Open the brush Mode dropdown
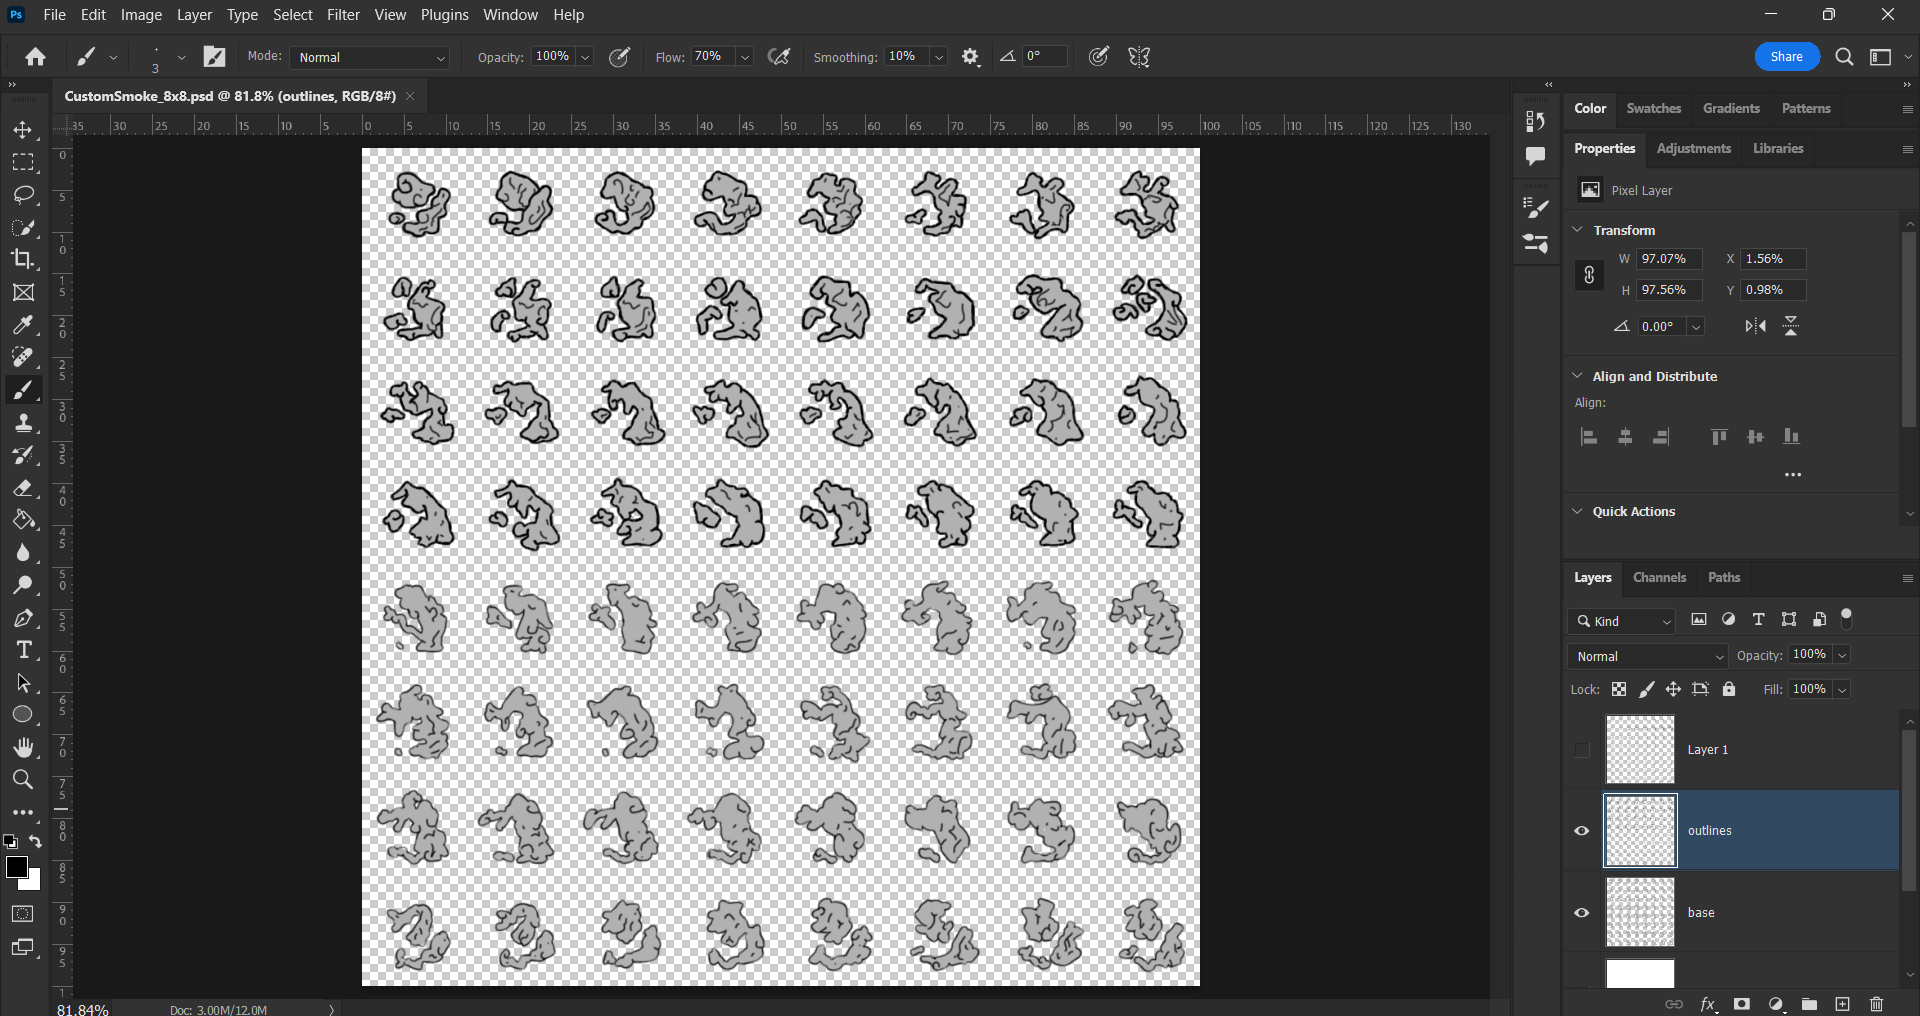This screenshot has height=1016, width=1920. tap(370, 58)
